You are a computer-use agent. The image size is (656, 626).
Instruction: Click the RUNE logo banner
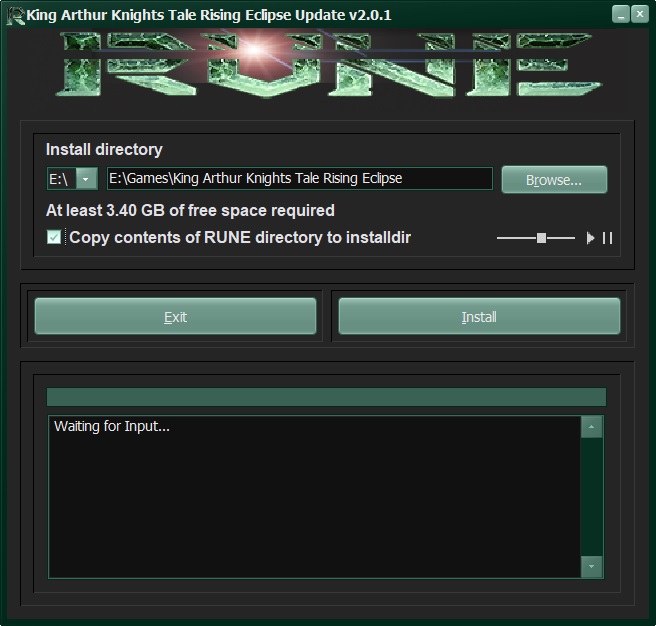(329, 65)
